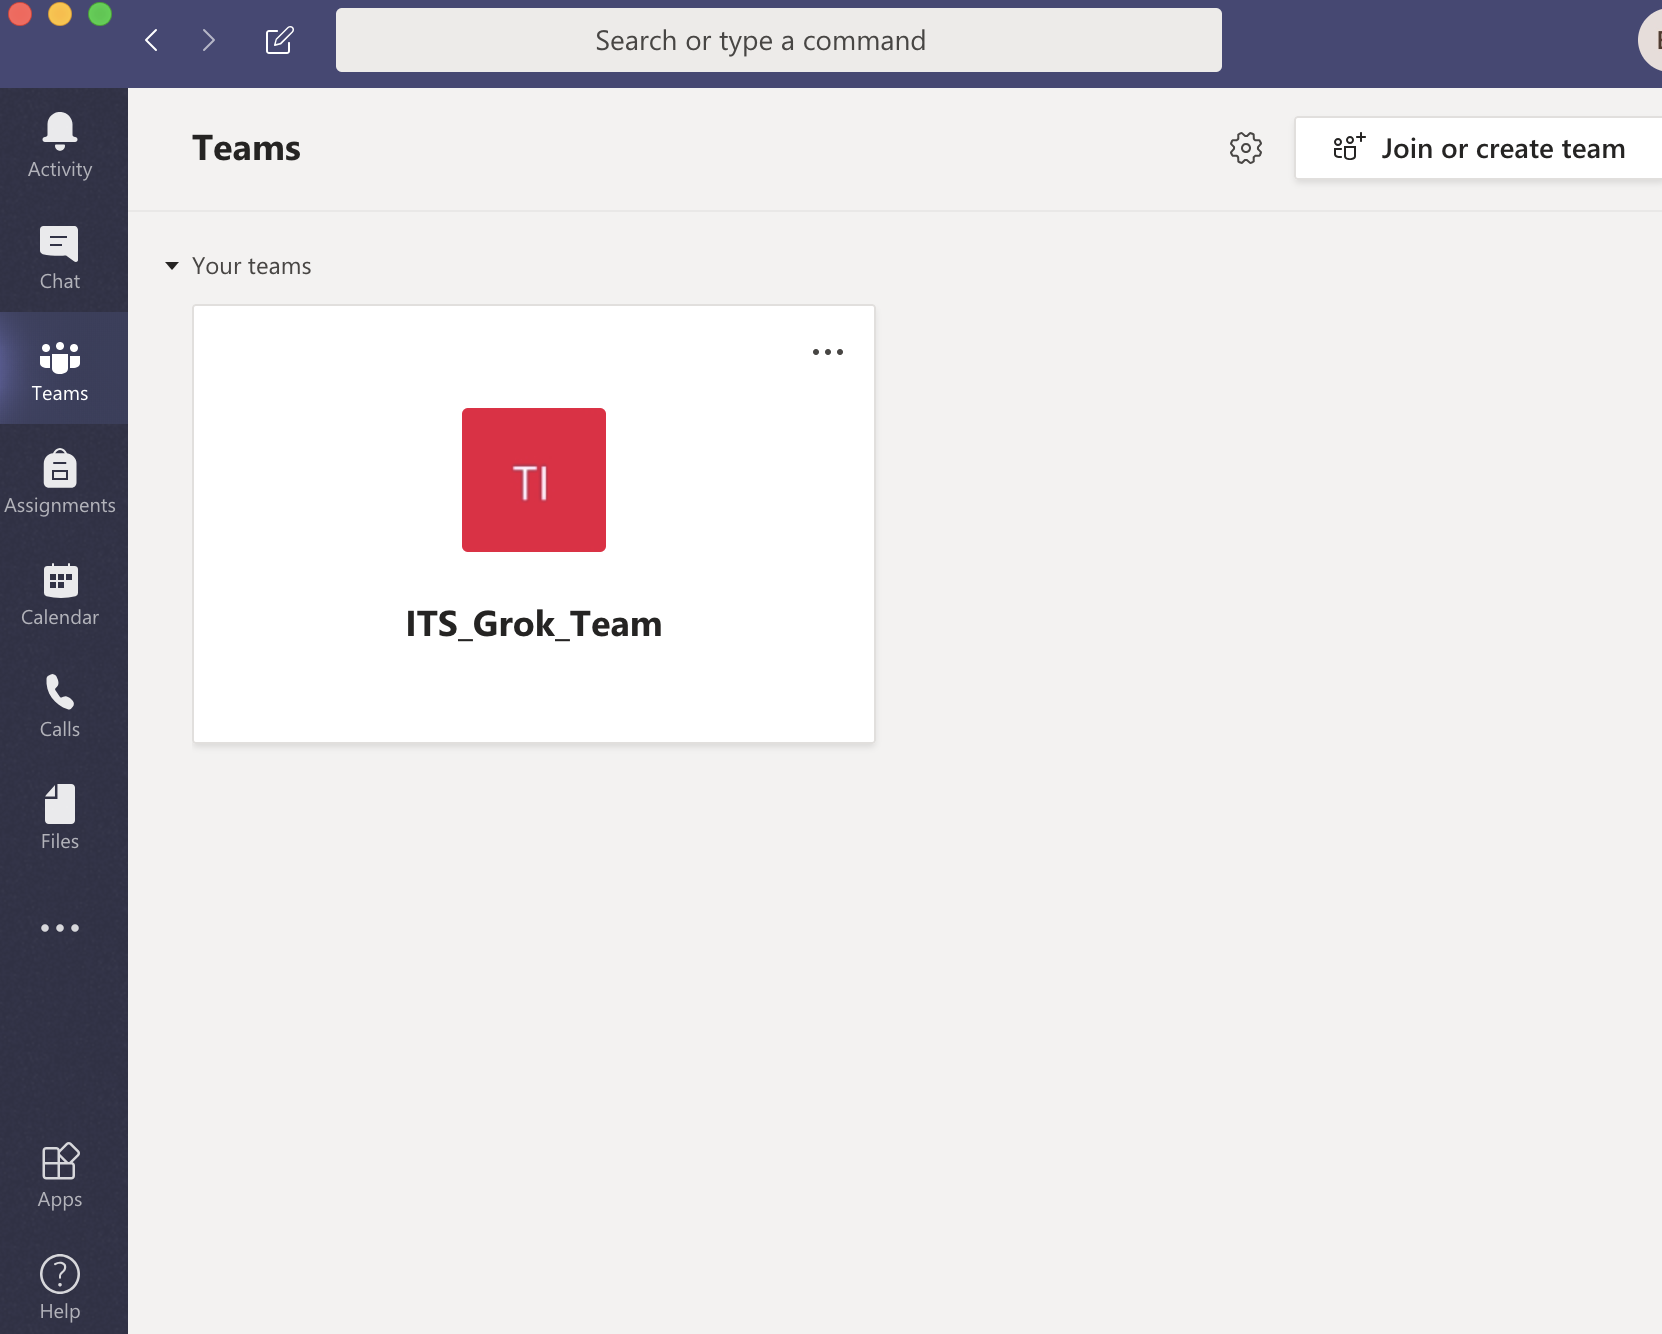
Task: Open the Apps store
Action: click(x=60, y=1175)
